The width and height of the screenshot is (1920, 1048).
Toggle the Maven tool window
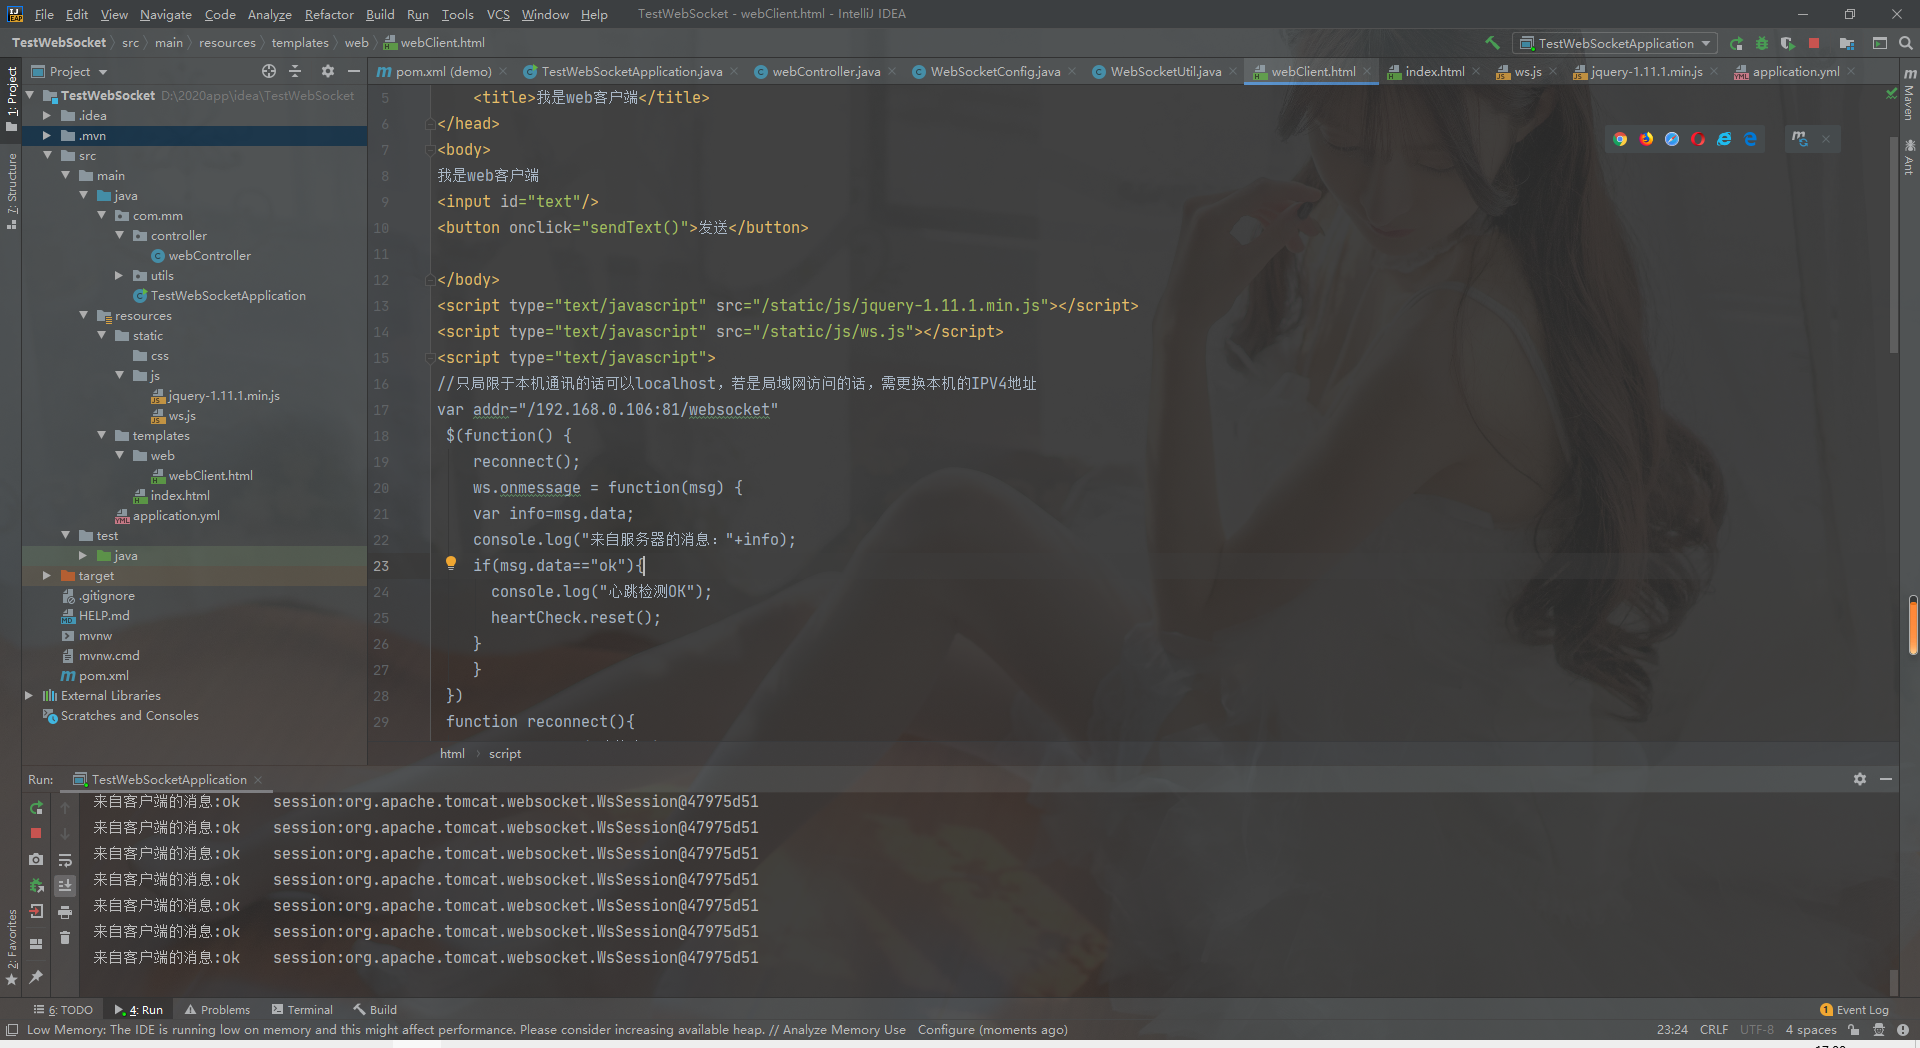coord(1909,94)
